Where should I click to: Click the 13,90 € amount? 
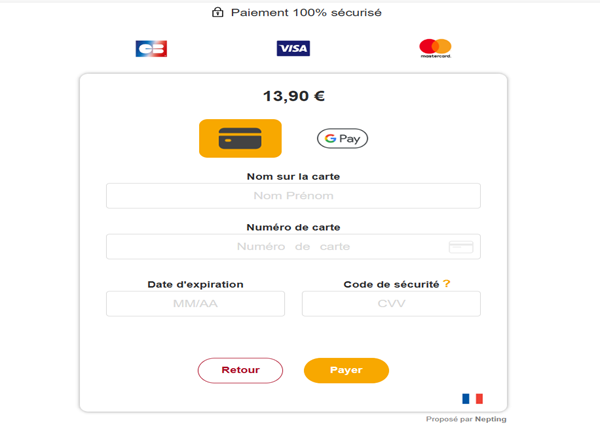293,96
